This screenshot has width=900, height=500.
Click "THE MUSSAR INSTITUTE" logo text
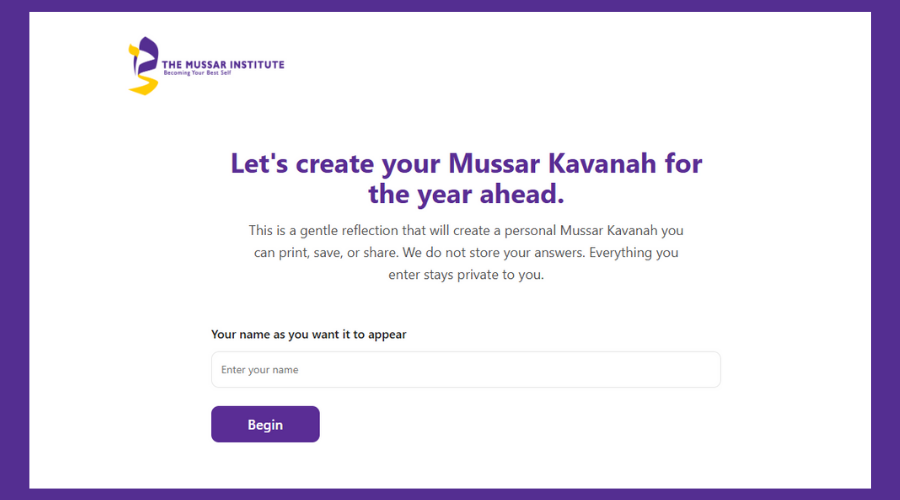click(x=223, y=64)
